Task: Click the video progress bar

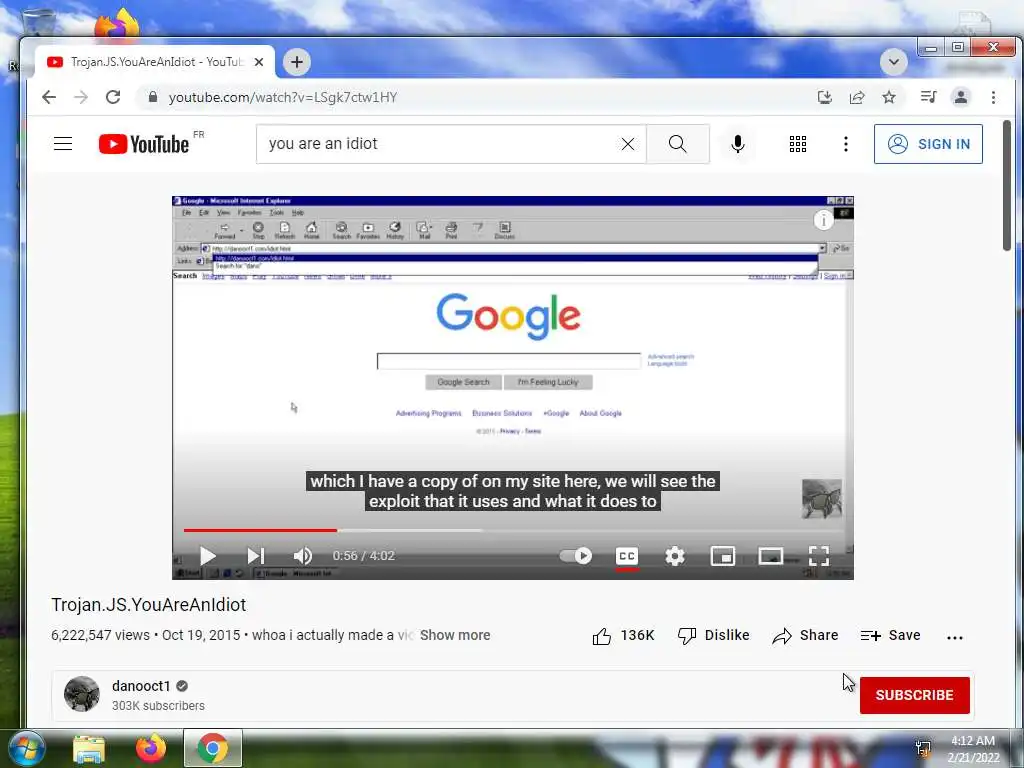Action: (x=512, y=530)
